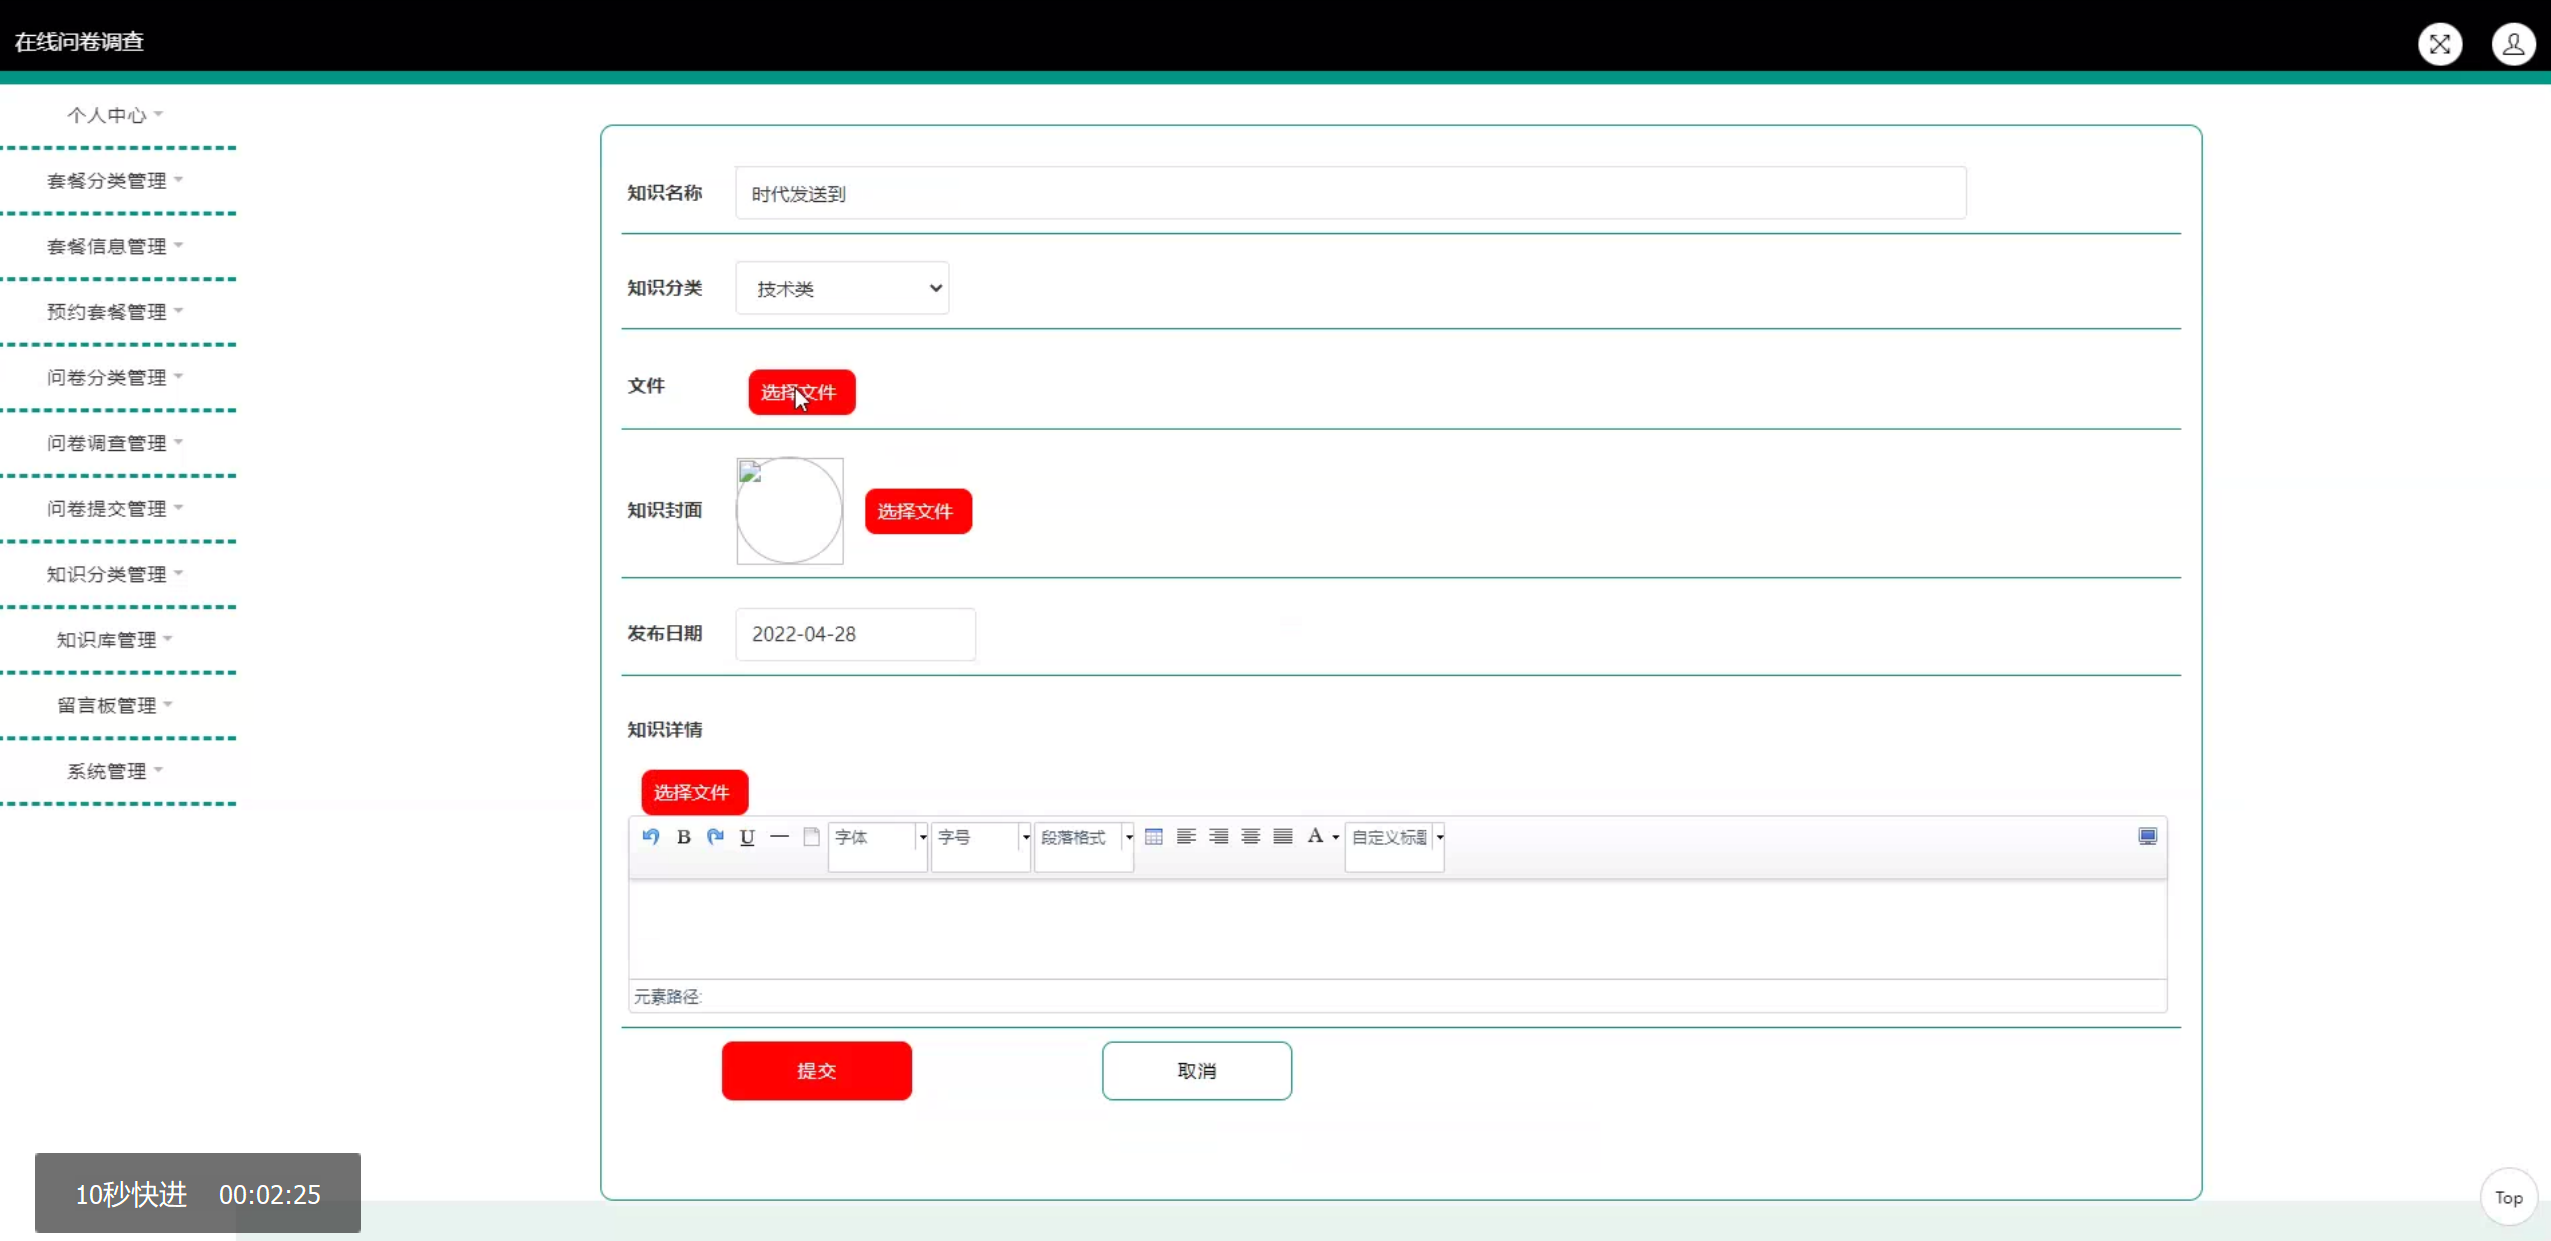Click the editor fullscreen icon

(2147, 837)
